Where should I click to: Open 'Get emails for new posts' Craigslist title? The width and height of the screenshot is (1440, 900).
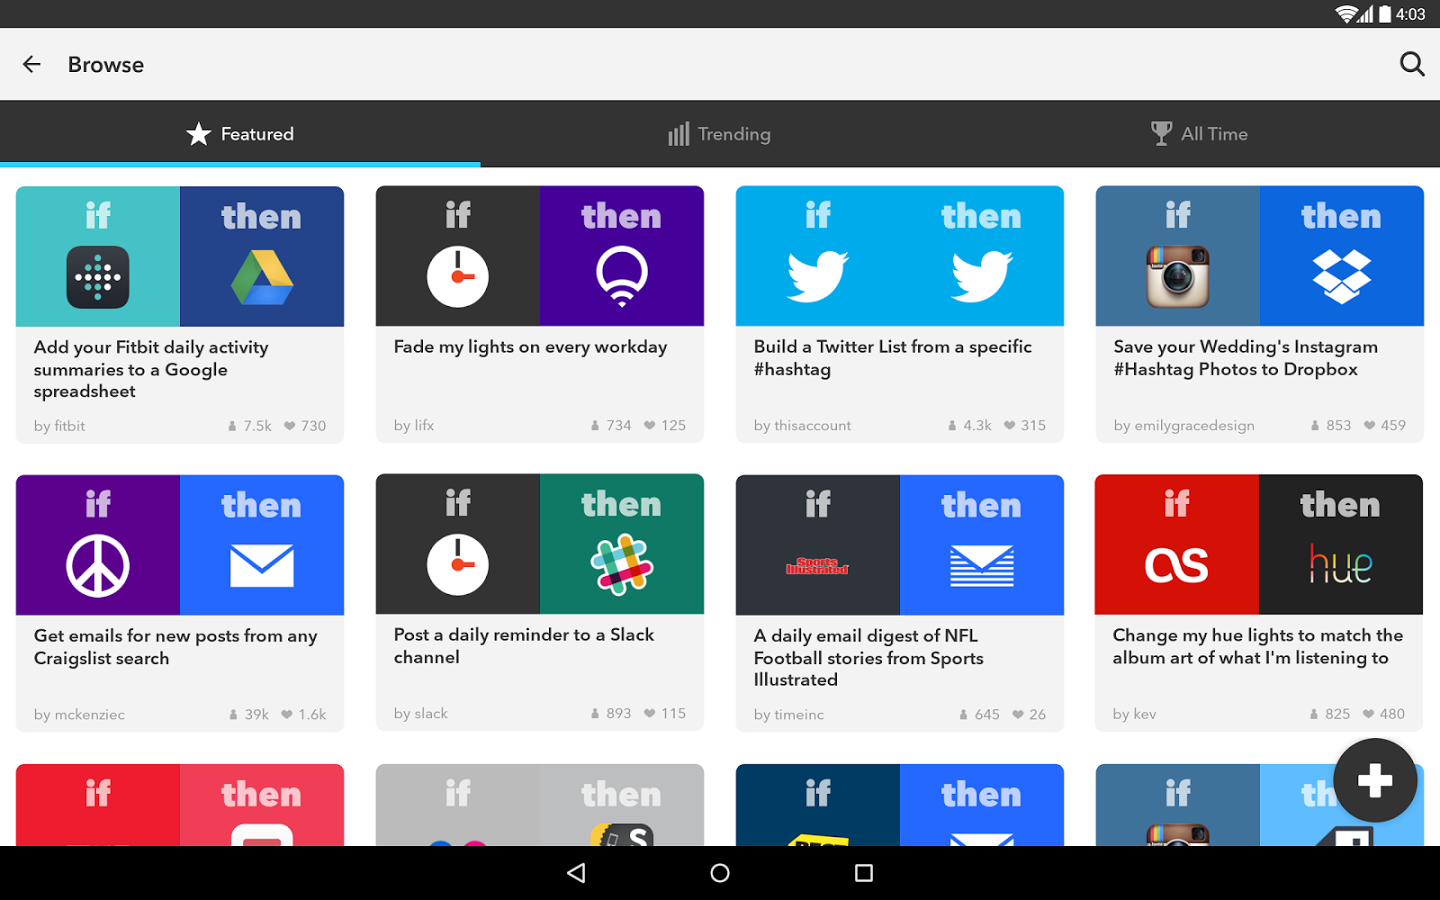pyautogui.click(x=176, y=647)
